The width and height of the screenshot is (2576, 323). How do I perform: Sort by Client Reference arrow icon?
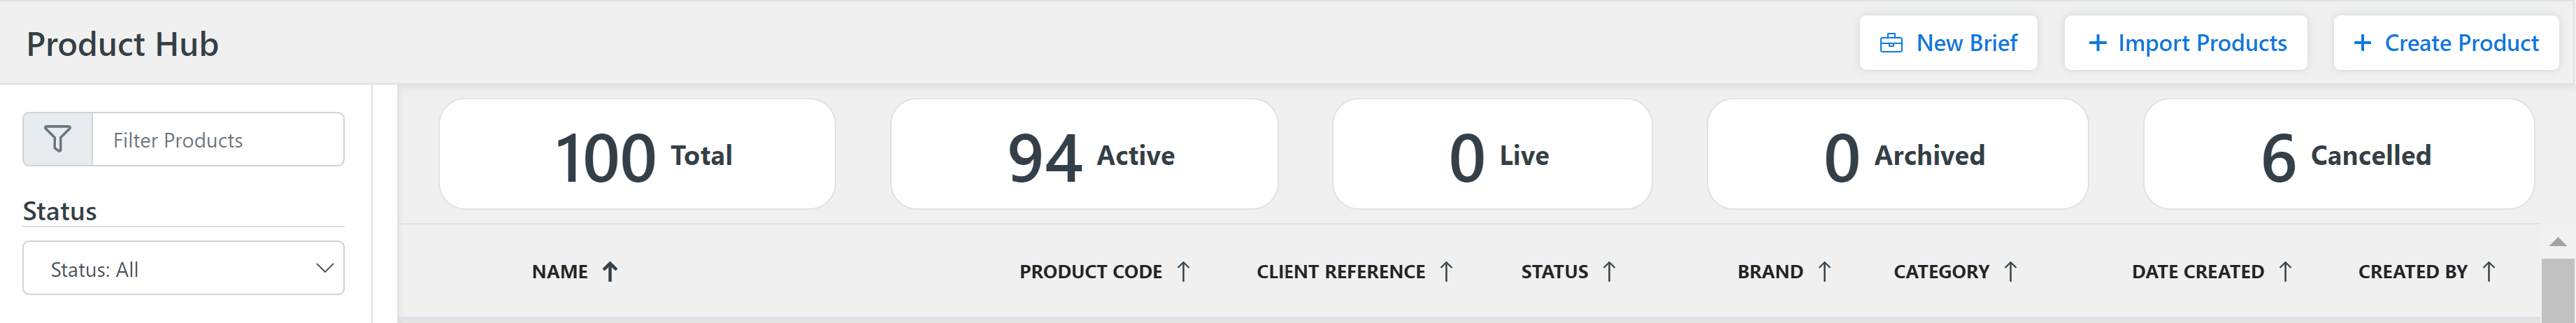click(x=1446, y=271)
